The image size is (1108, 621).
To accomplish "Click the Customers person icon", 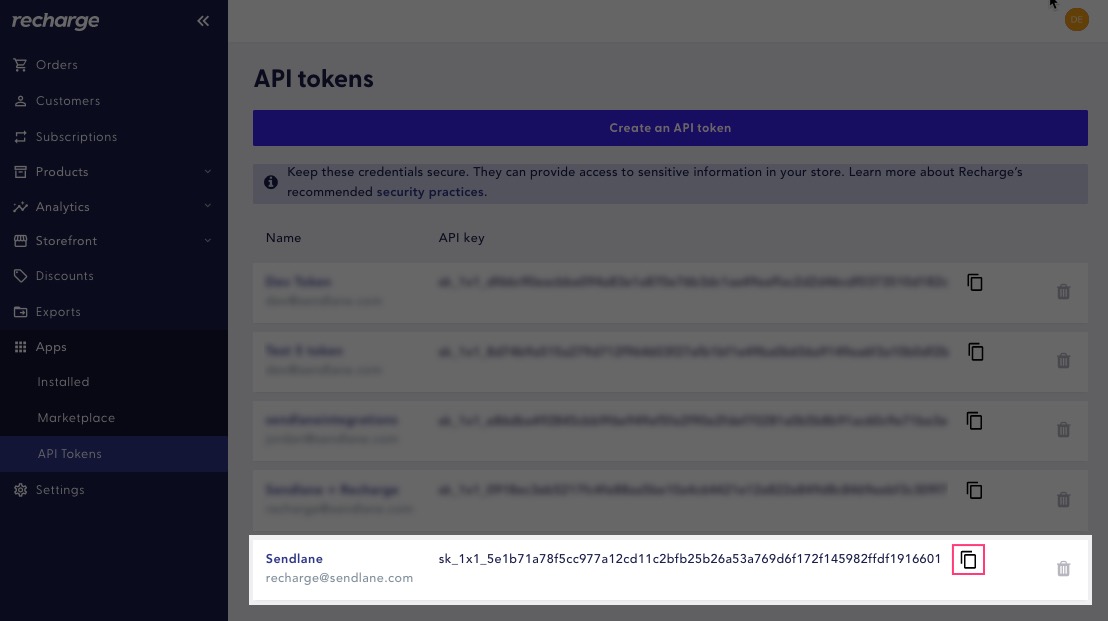I will (x=20, y=101).
